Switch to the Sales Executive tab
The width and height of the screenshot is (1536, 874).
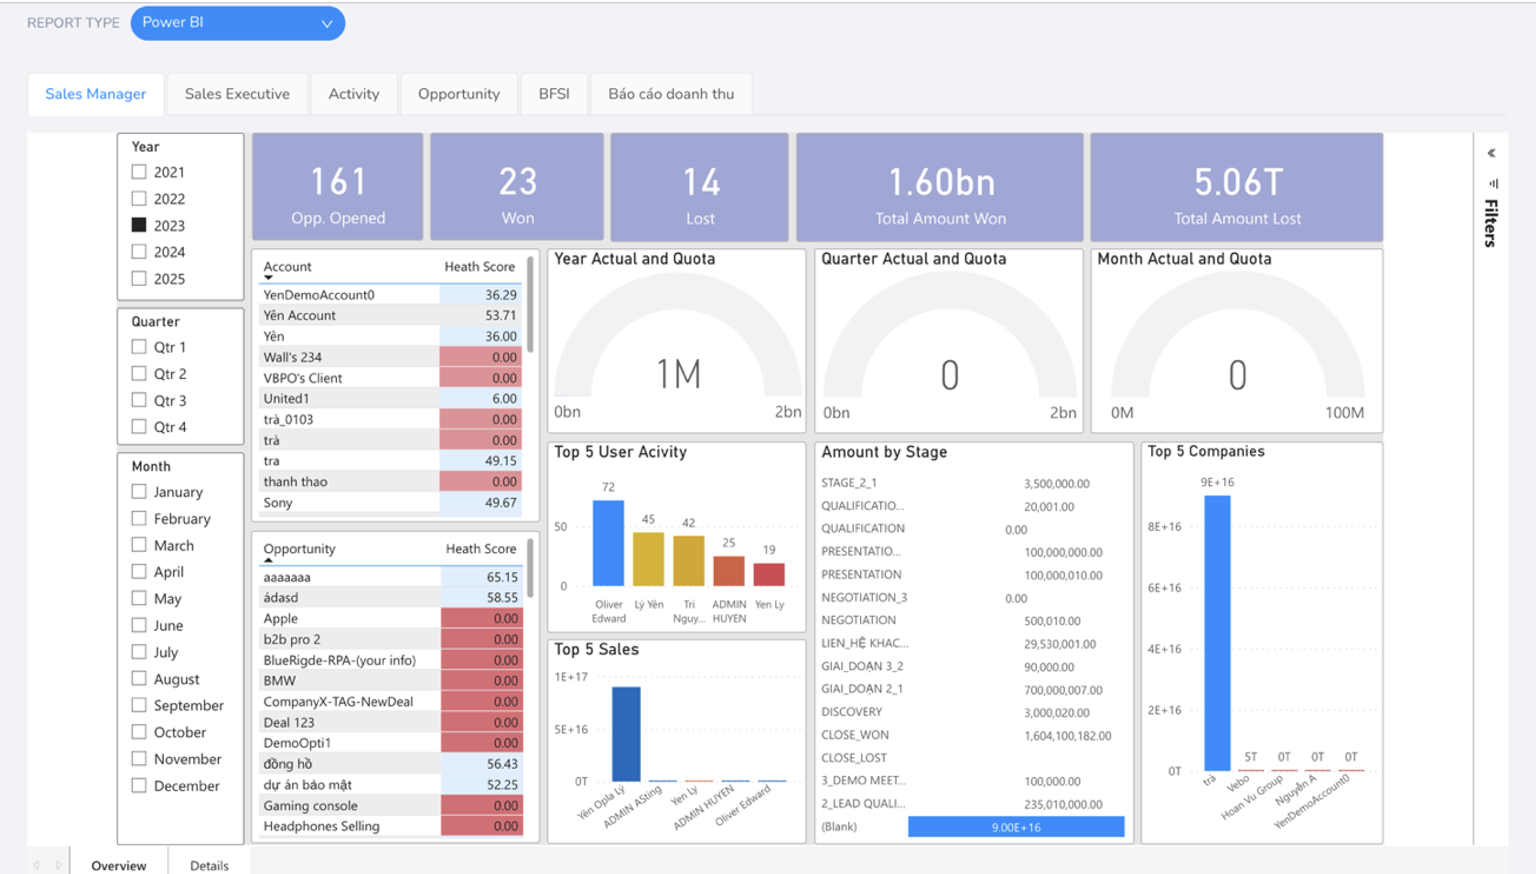237,94
